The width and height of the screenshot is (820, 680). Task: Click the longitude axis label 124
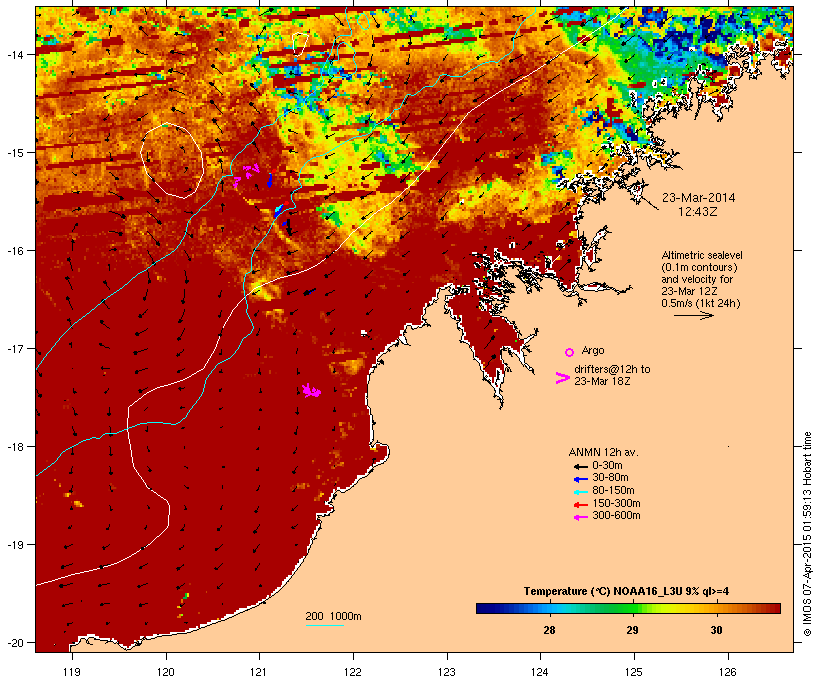(540, 672)
